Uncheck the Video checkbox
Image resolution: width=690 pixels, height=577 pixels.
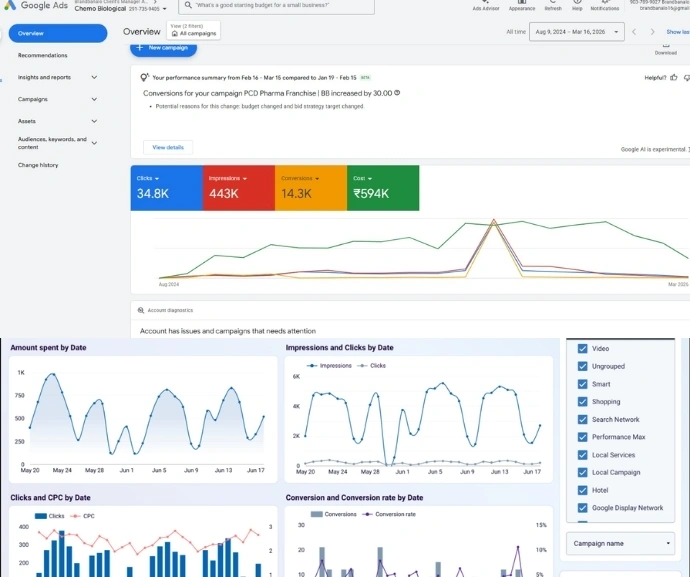tap(583, 349)
